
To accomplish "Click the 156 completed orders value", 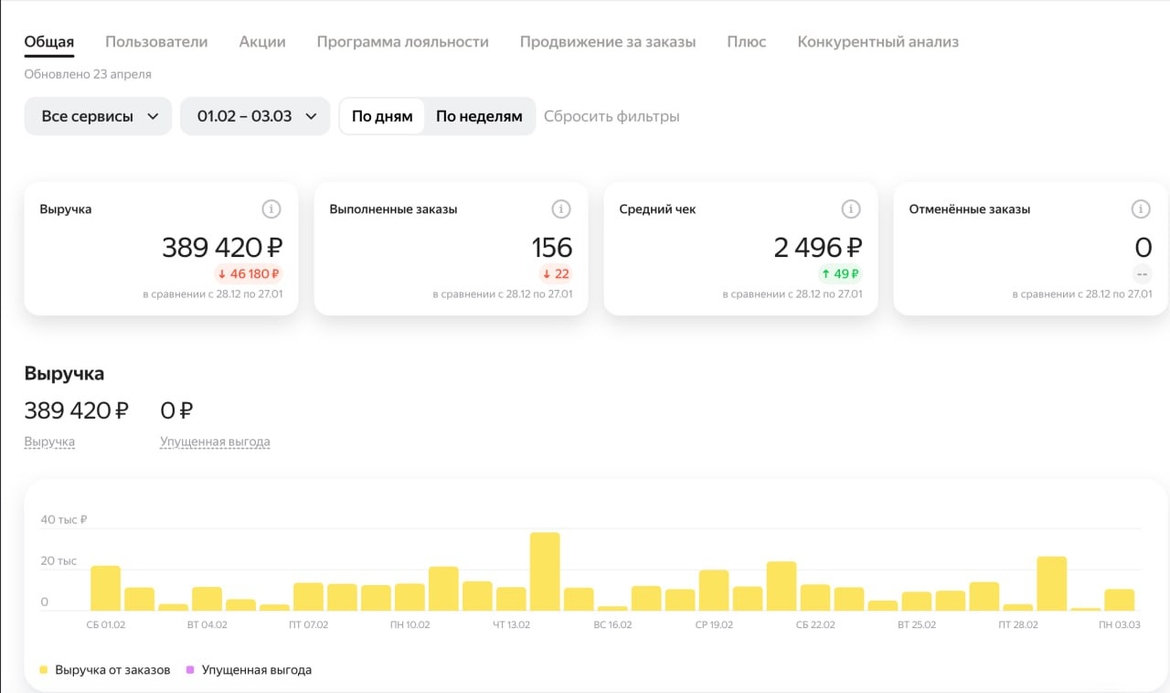I will tap(551, 247).
